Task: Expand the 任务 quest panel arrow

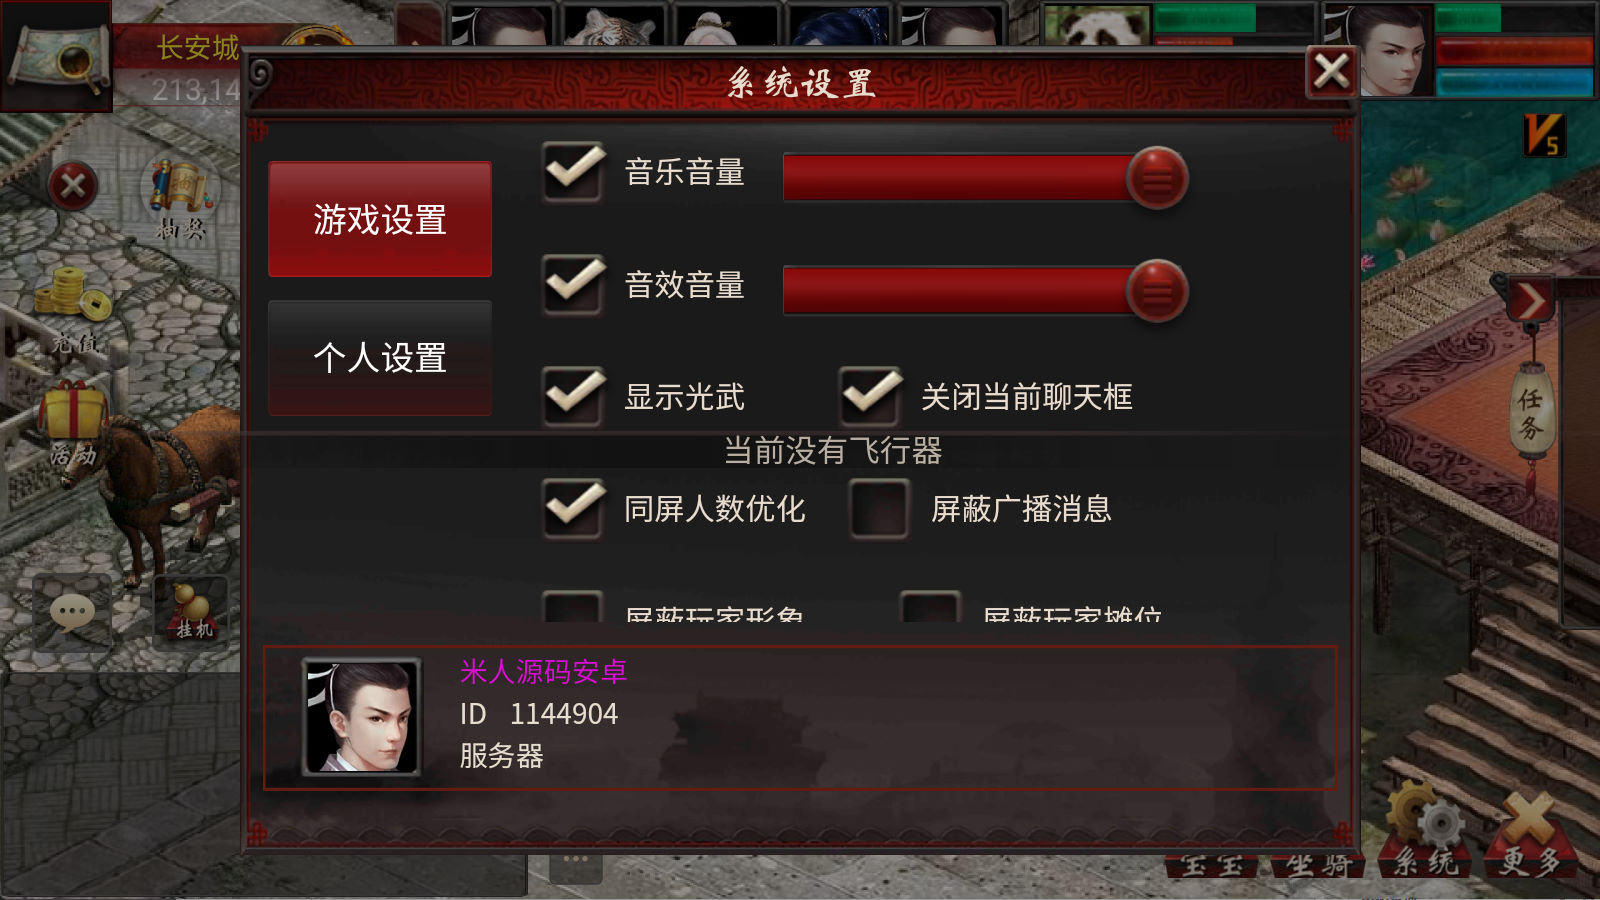Action: tap(1531, 300)
